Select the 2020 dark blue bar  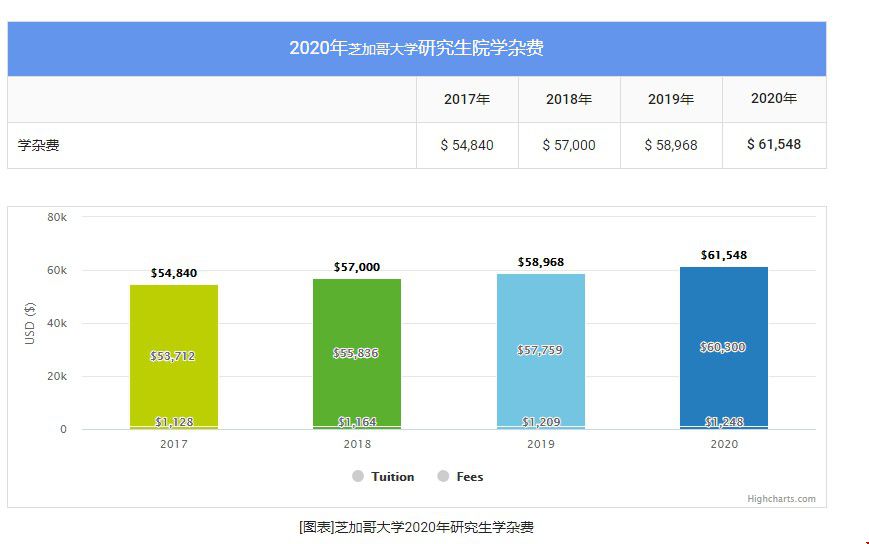(x=724, y=348)
